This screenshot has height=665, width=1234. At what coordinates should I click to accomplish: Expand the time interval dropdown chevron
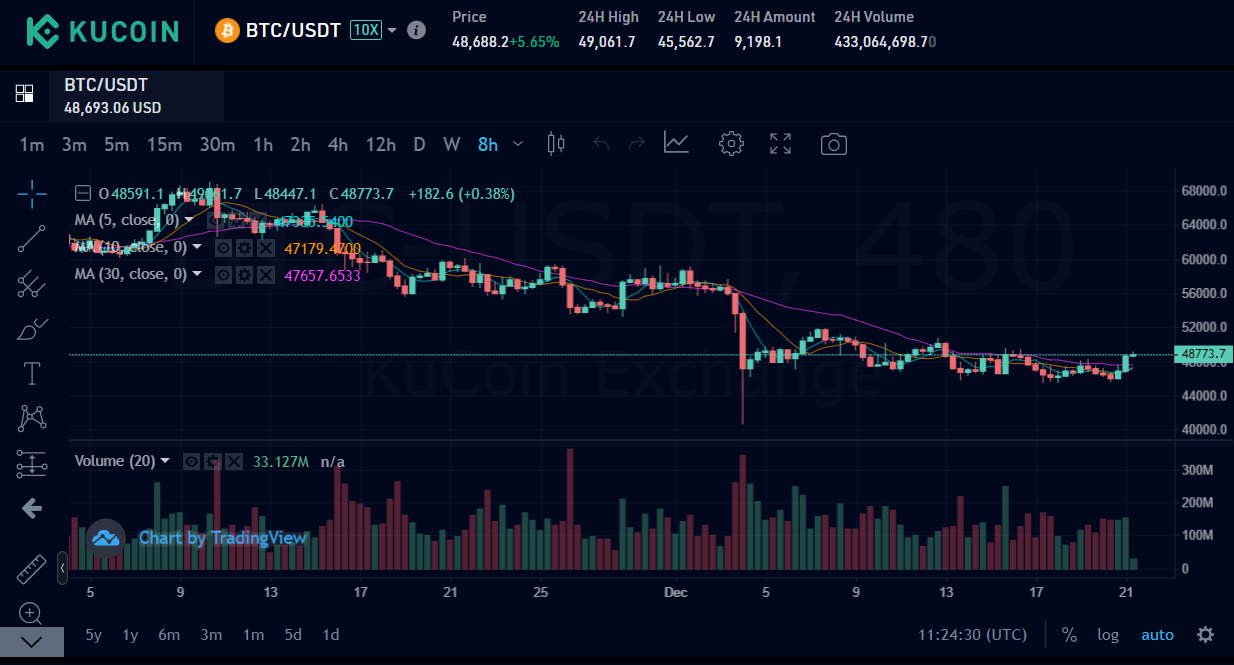[518, 144]
